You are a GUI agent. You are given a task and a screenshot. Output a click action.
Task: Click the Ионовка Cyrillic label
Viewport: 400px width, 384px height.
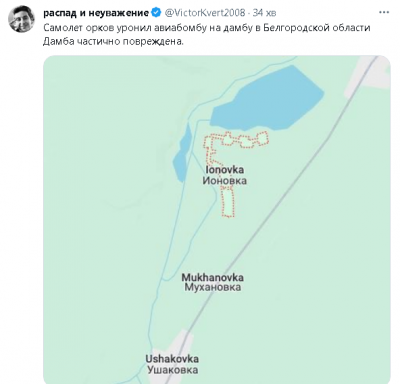click(225, 181)
